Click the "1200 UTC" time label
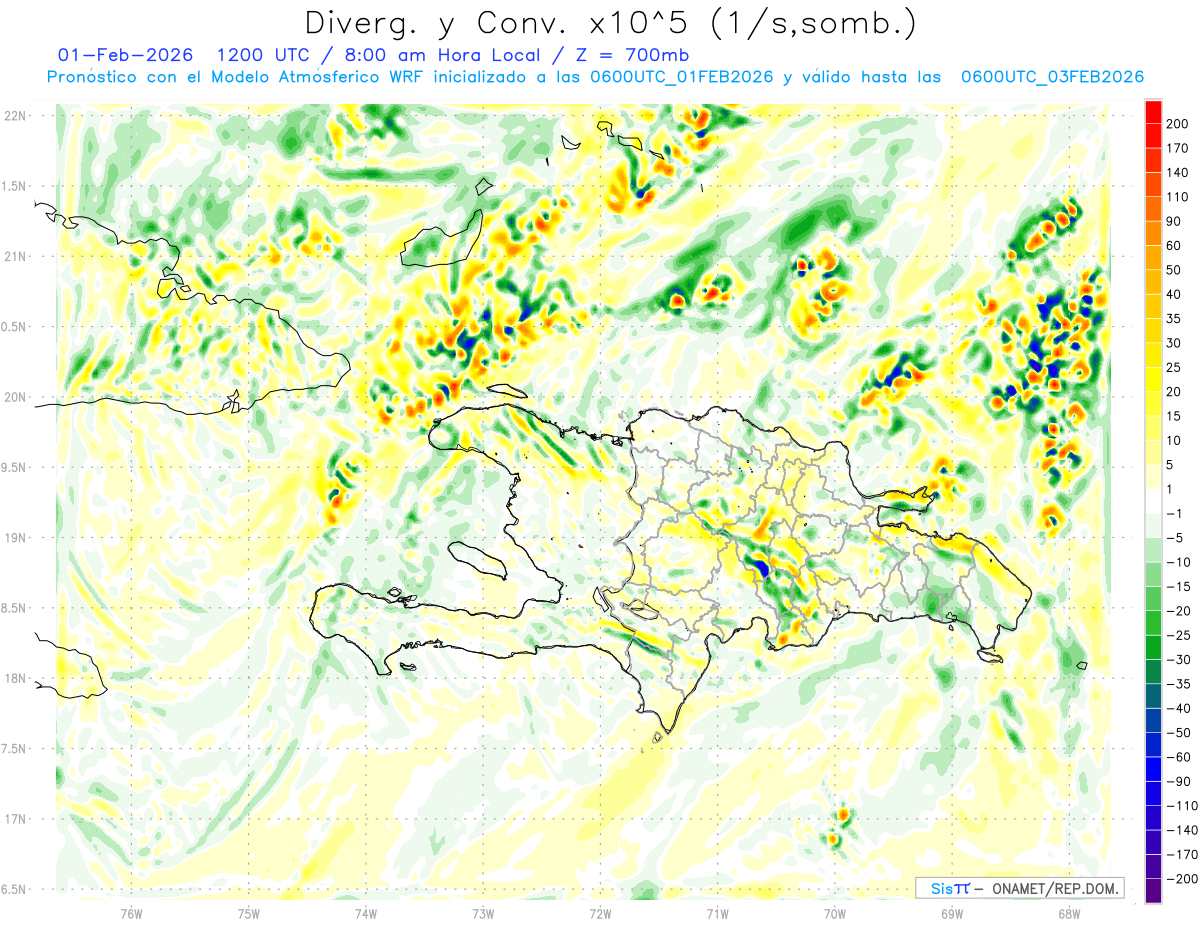The image size is (1200, 927). pos(263,55)
